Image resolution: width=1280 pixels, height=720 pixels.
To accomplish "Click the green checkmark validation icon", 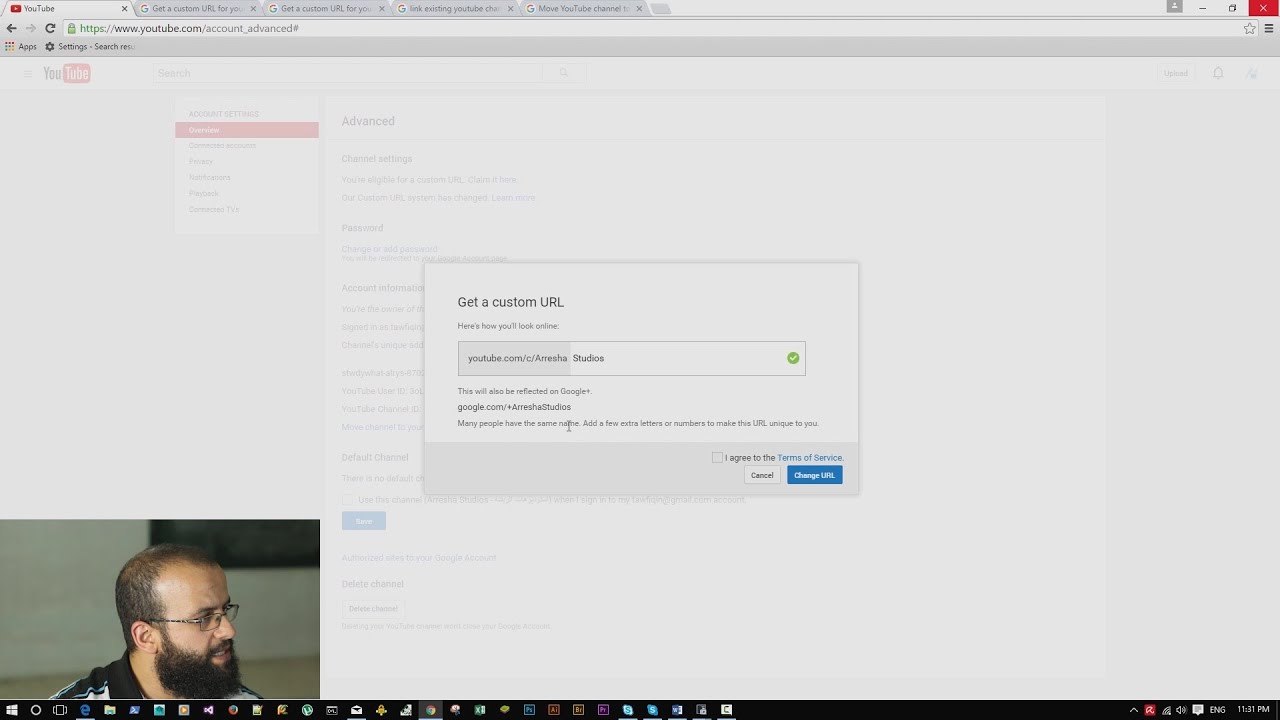I will coord(793,358).
